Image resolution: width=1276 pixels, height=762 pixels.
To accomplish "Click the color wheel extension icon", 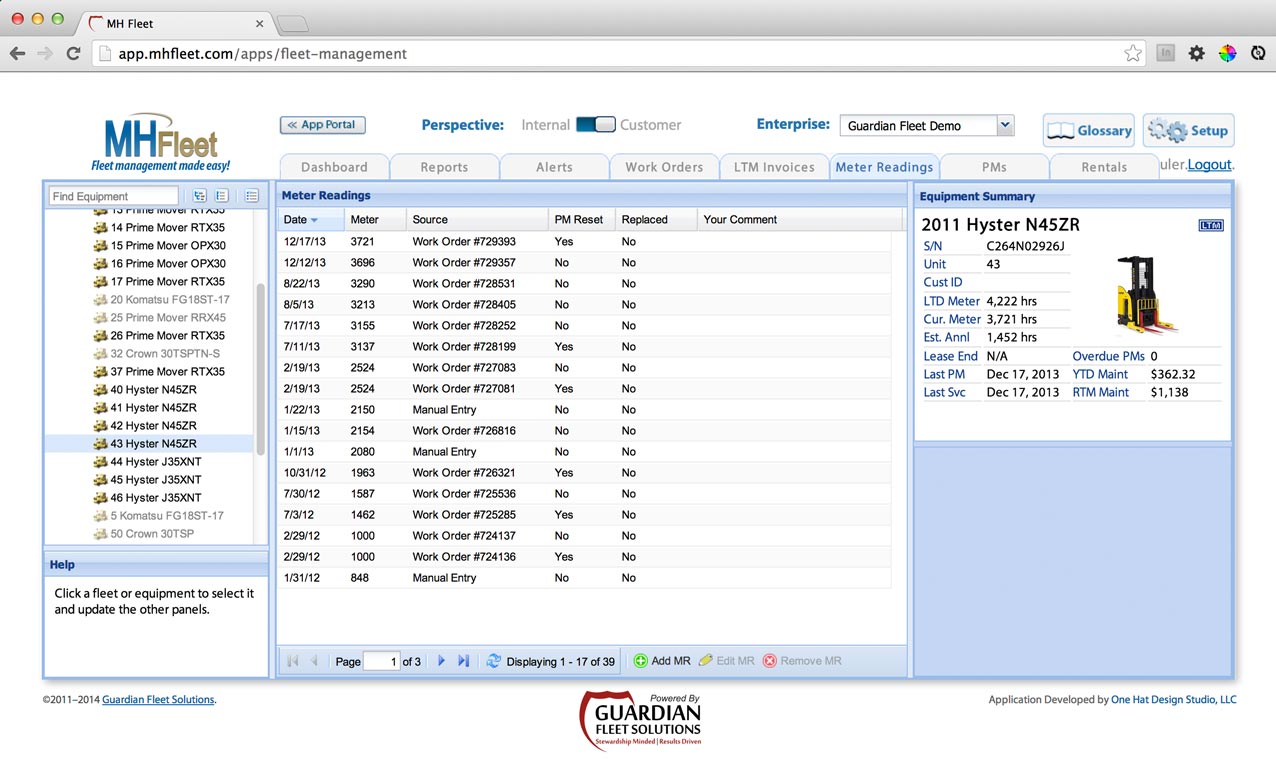I will pyautogui.click(x=1227, y=54).
